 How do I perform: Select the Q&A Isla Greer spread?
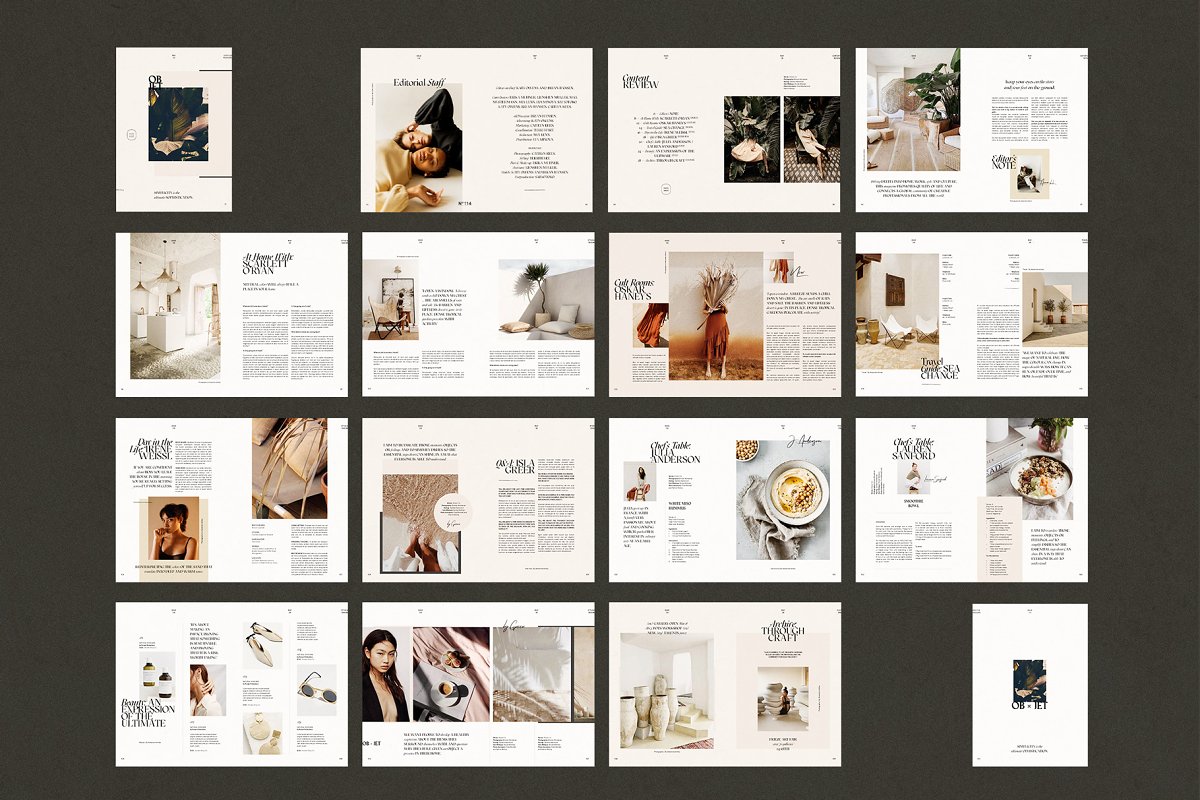(476, 499)
